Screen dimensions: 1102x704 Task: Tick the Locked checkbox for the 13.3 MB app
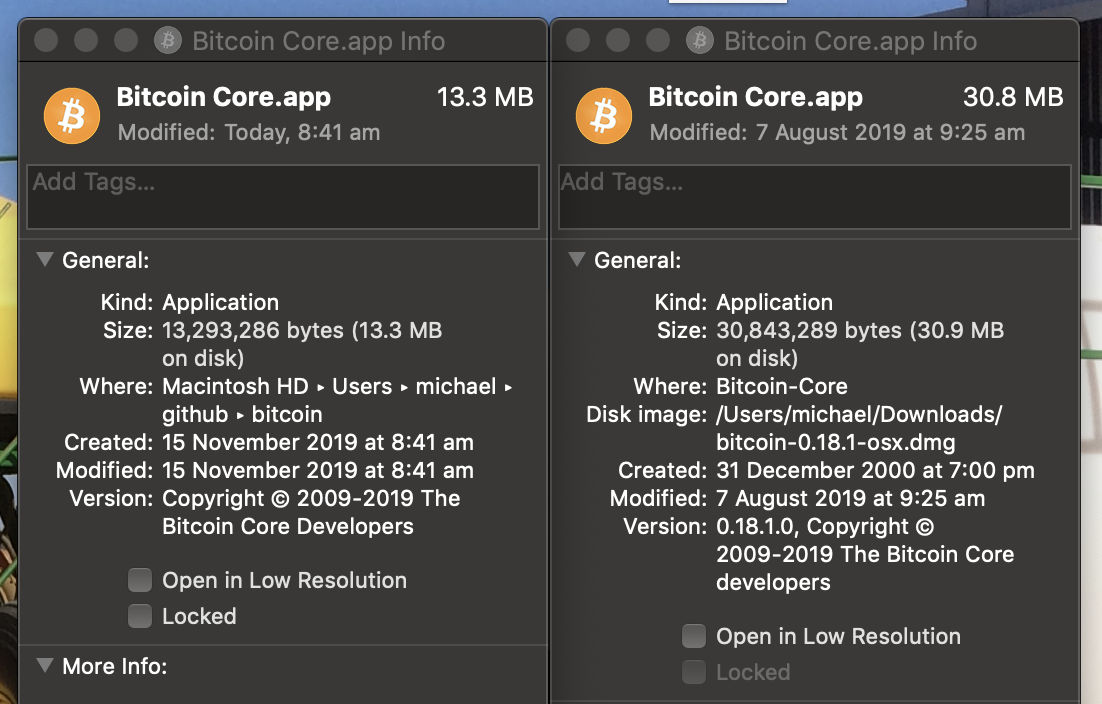click(x=140, y=616)
